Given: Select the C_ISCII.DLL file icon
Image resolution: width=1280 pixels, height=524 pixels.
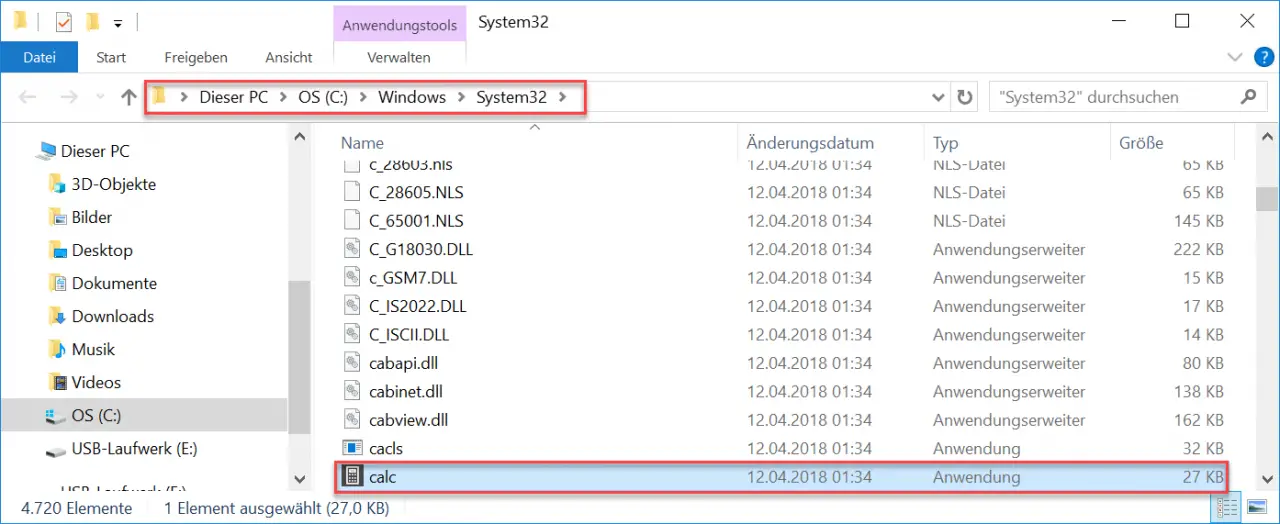Looking at the screenshot, I should pyautogui.click(x=351, y=335).
